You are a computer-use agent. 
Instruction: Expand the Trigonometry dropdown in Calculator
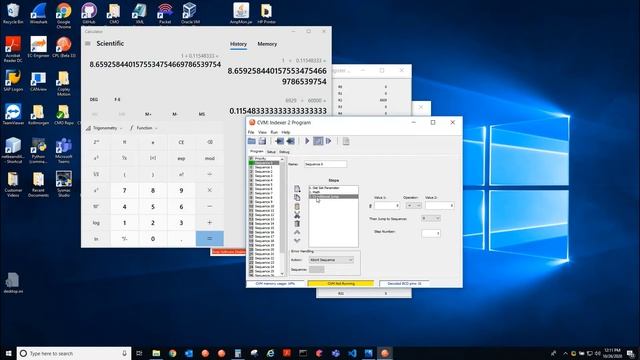pos(104,128)
